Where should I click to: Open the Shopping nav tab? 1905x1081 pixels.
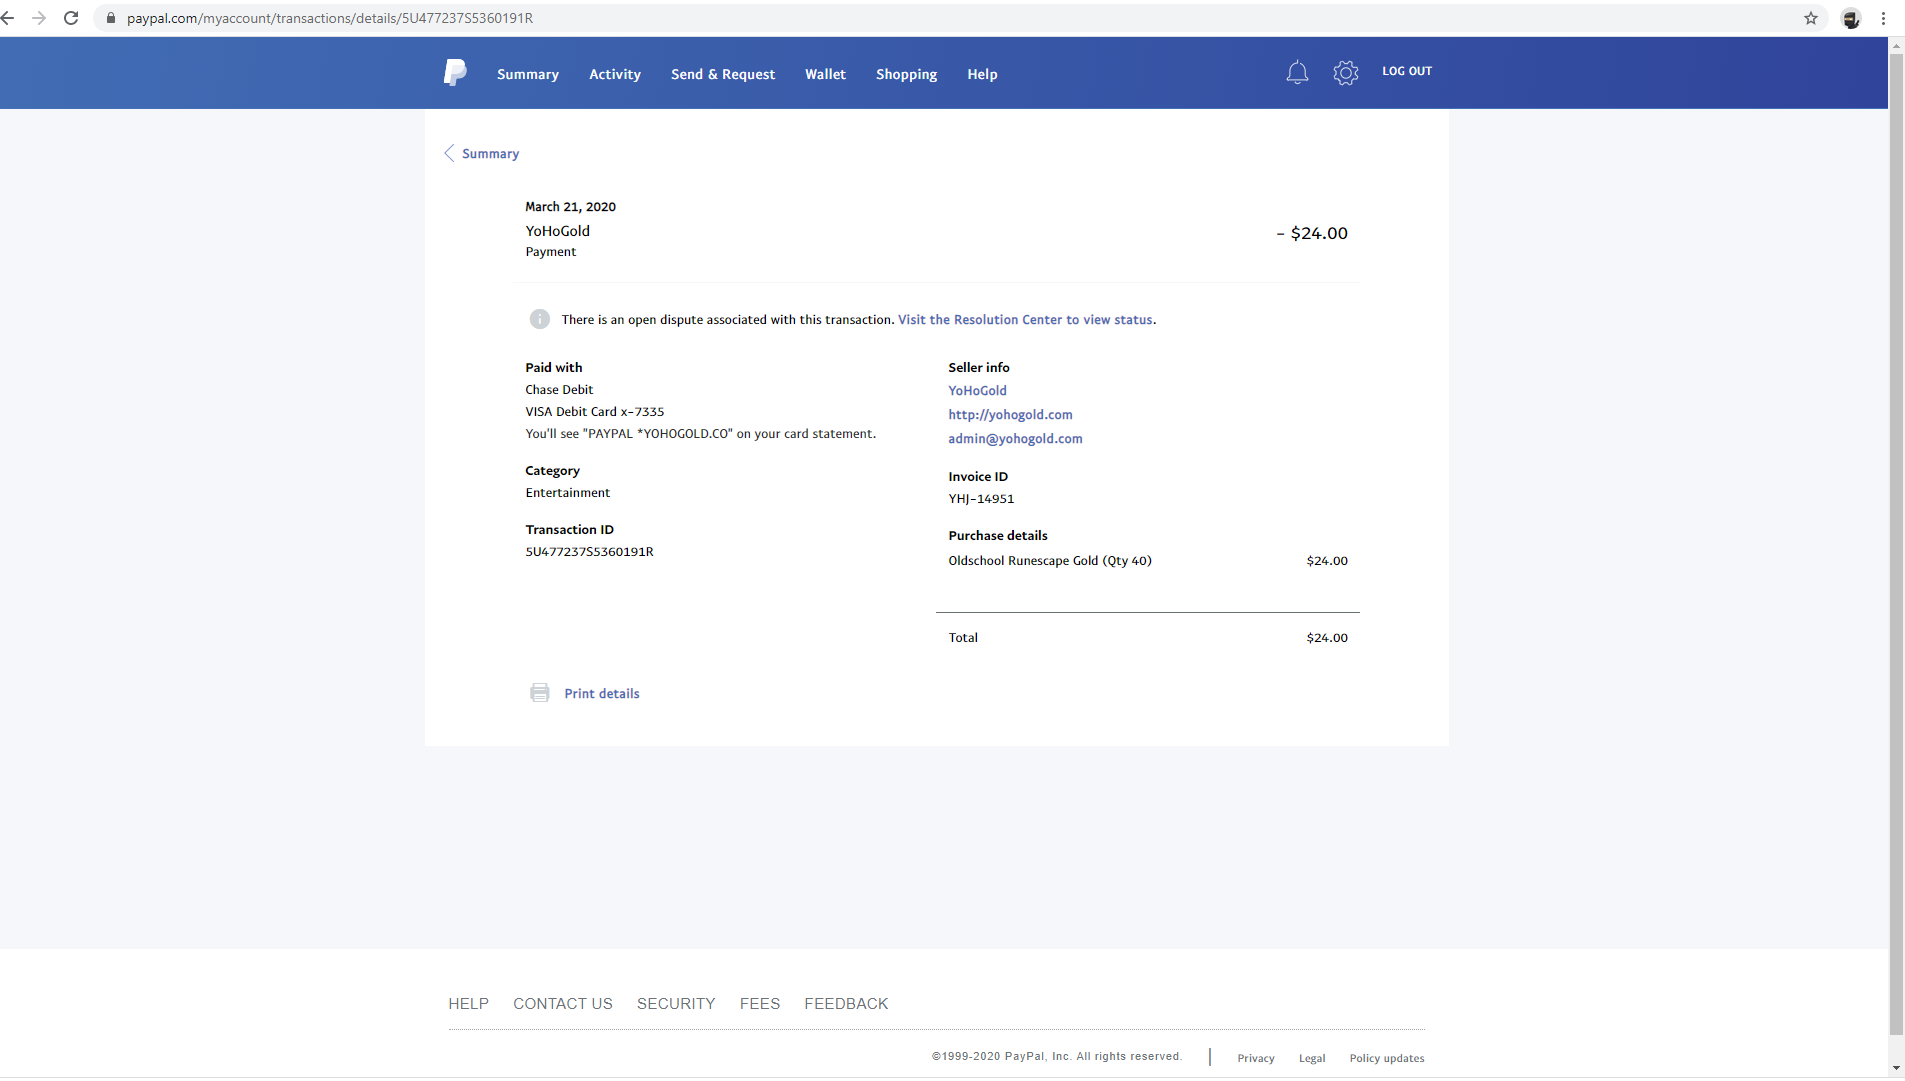click(907, 74)
